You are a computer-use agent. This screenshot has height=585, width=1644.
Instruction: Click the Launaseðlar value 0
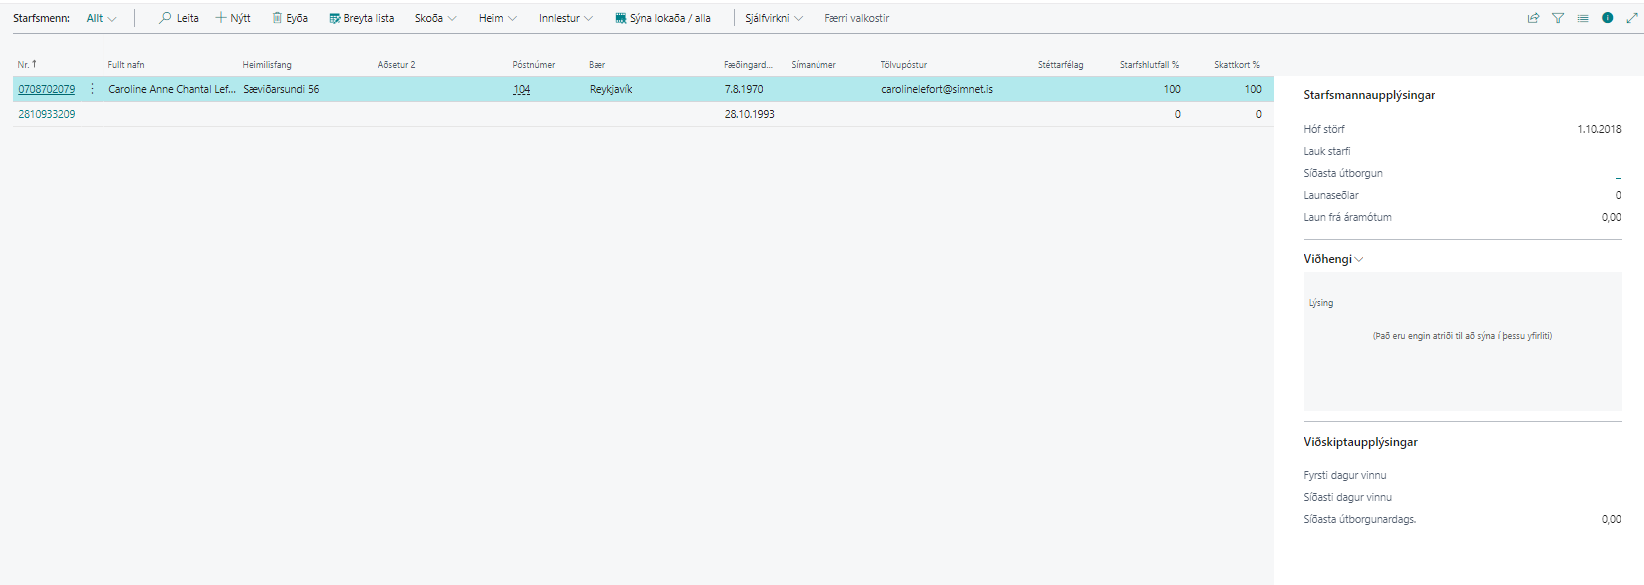[1618, 195]
